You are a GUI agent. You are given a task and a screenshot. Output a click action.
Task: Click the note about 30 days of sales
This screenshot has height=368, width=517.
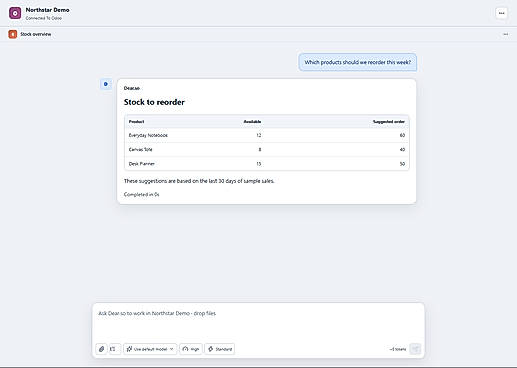tap(199, 181)
